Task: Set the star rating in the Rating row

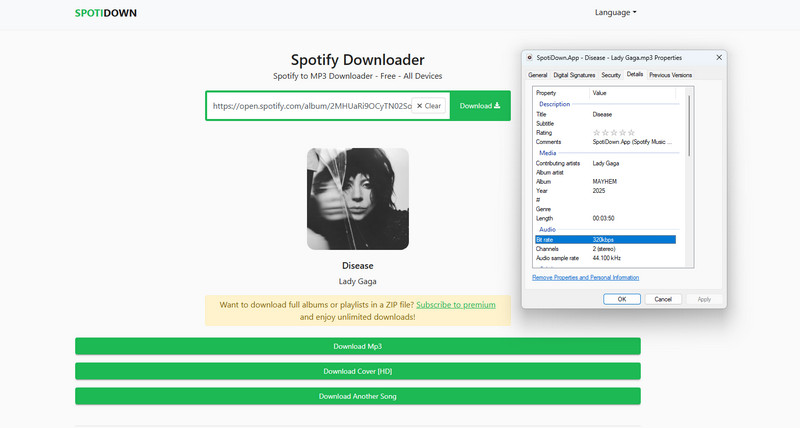Action: pyautogui.click(x=614, y=133)
